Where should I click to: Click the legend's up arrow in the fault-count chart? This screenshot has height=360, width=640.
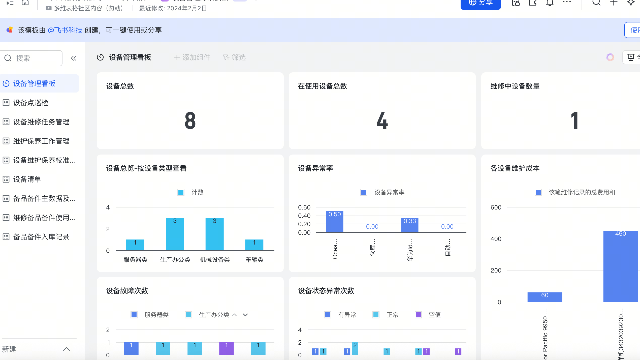click(x=234, y=315)
